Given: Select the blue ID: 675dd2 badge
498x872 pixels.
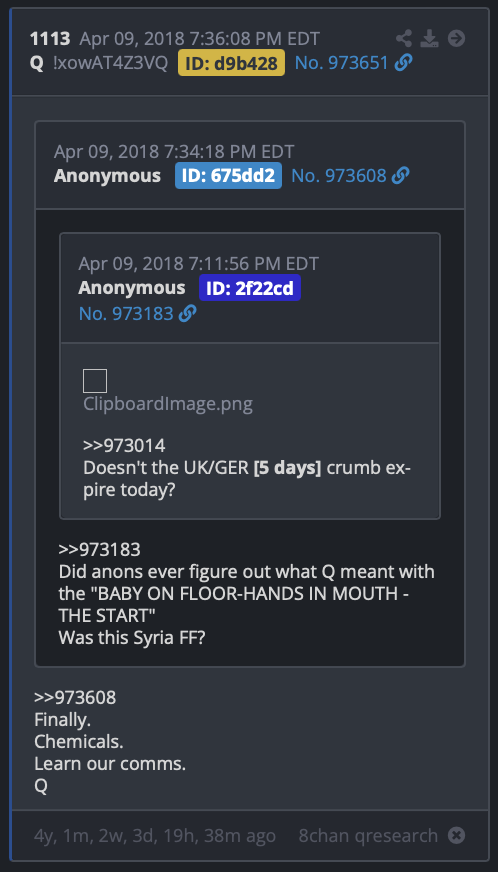Looking at the screenshot, I should pyautogui.click(x=228, y=176).
